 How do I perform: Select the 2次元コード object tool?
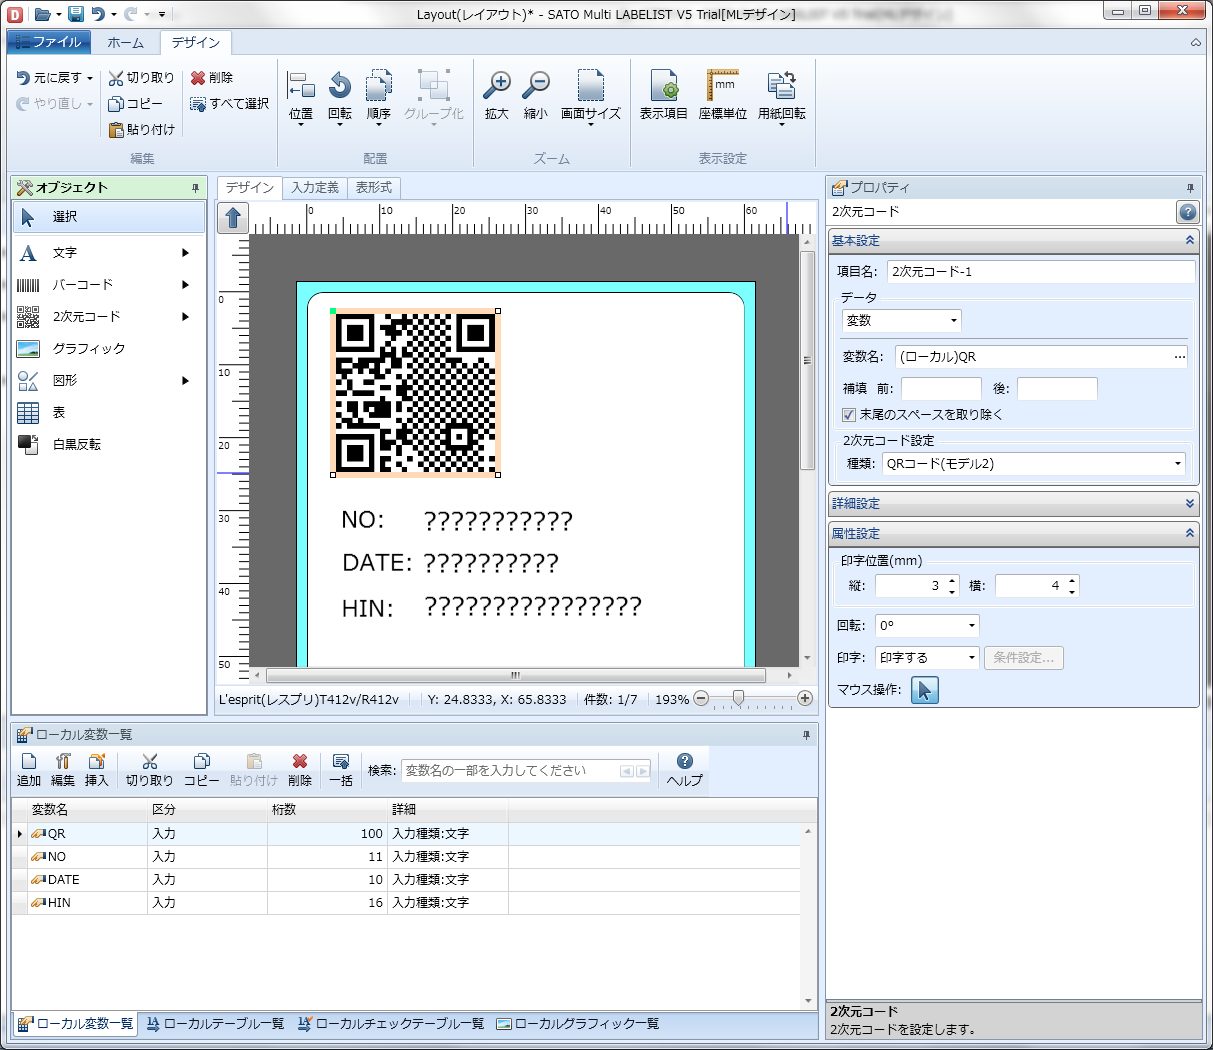point(86,317)
